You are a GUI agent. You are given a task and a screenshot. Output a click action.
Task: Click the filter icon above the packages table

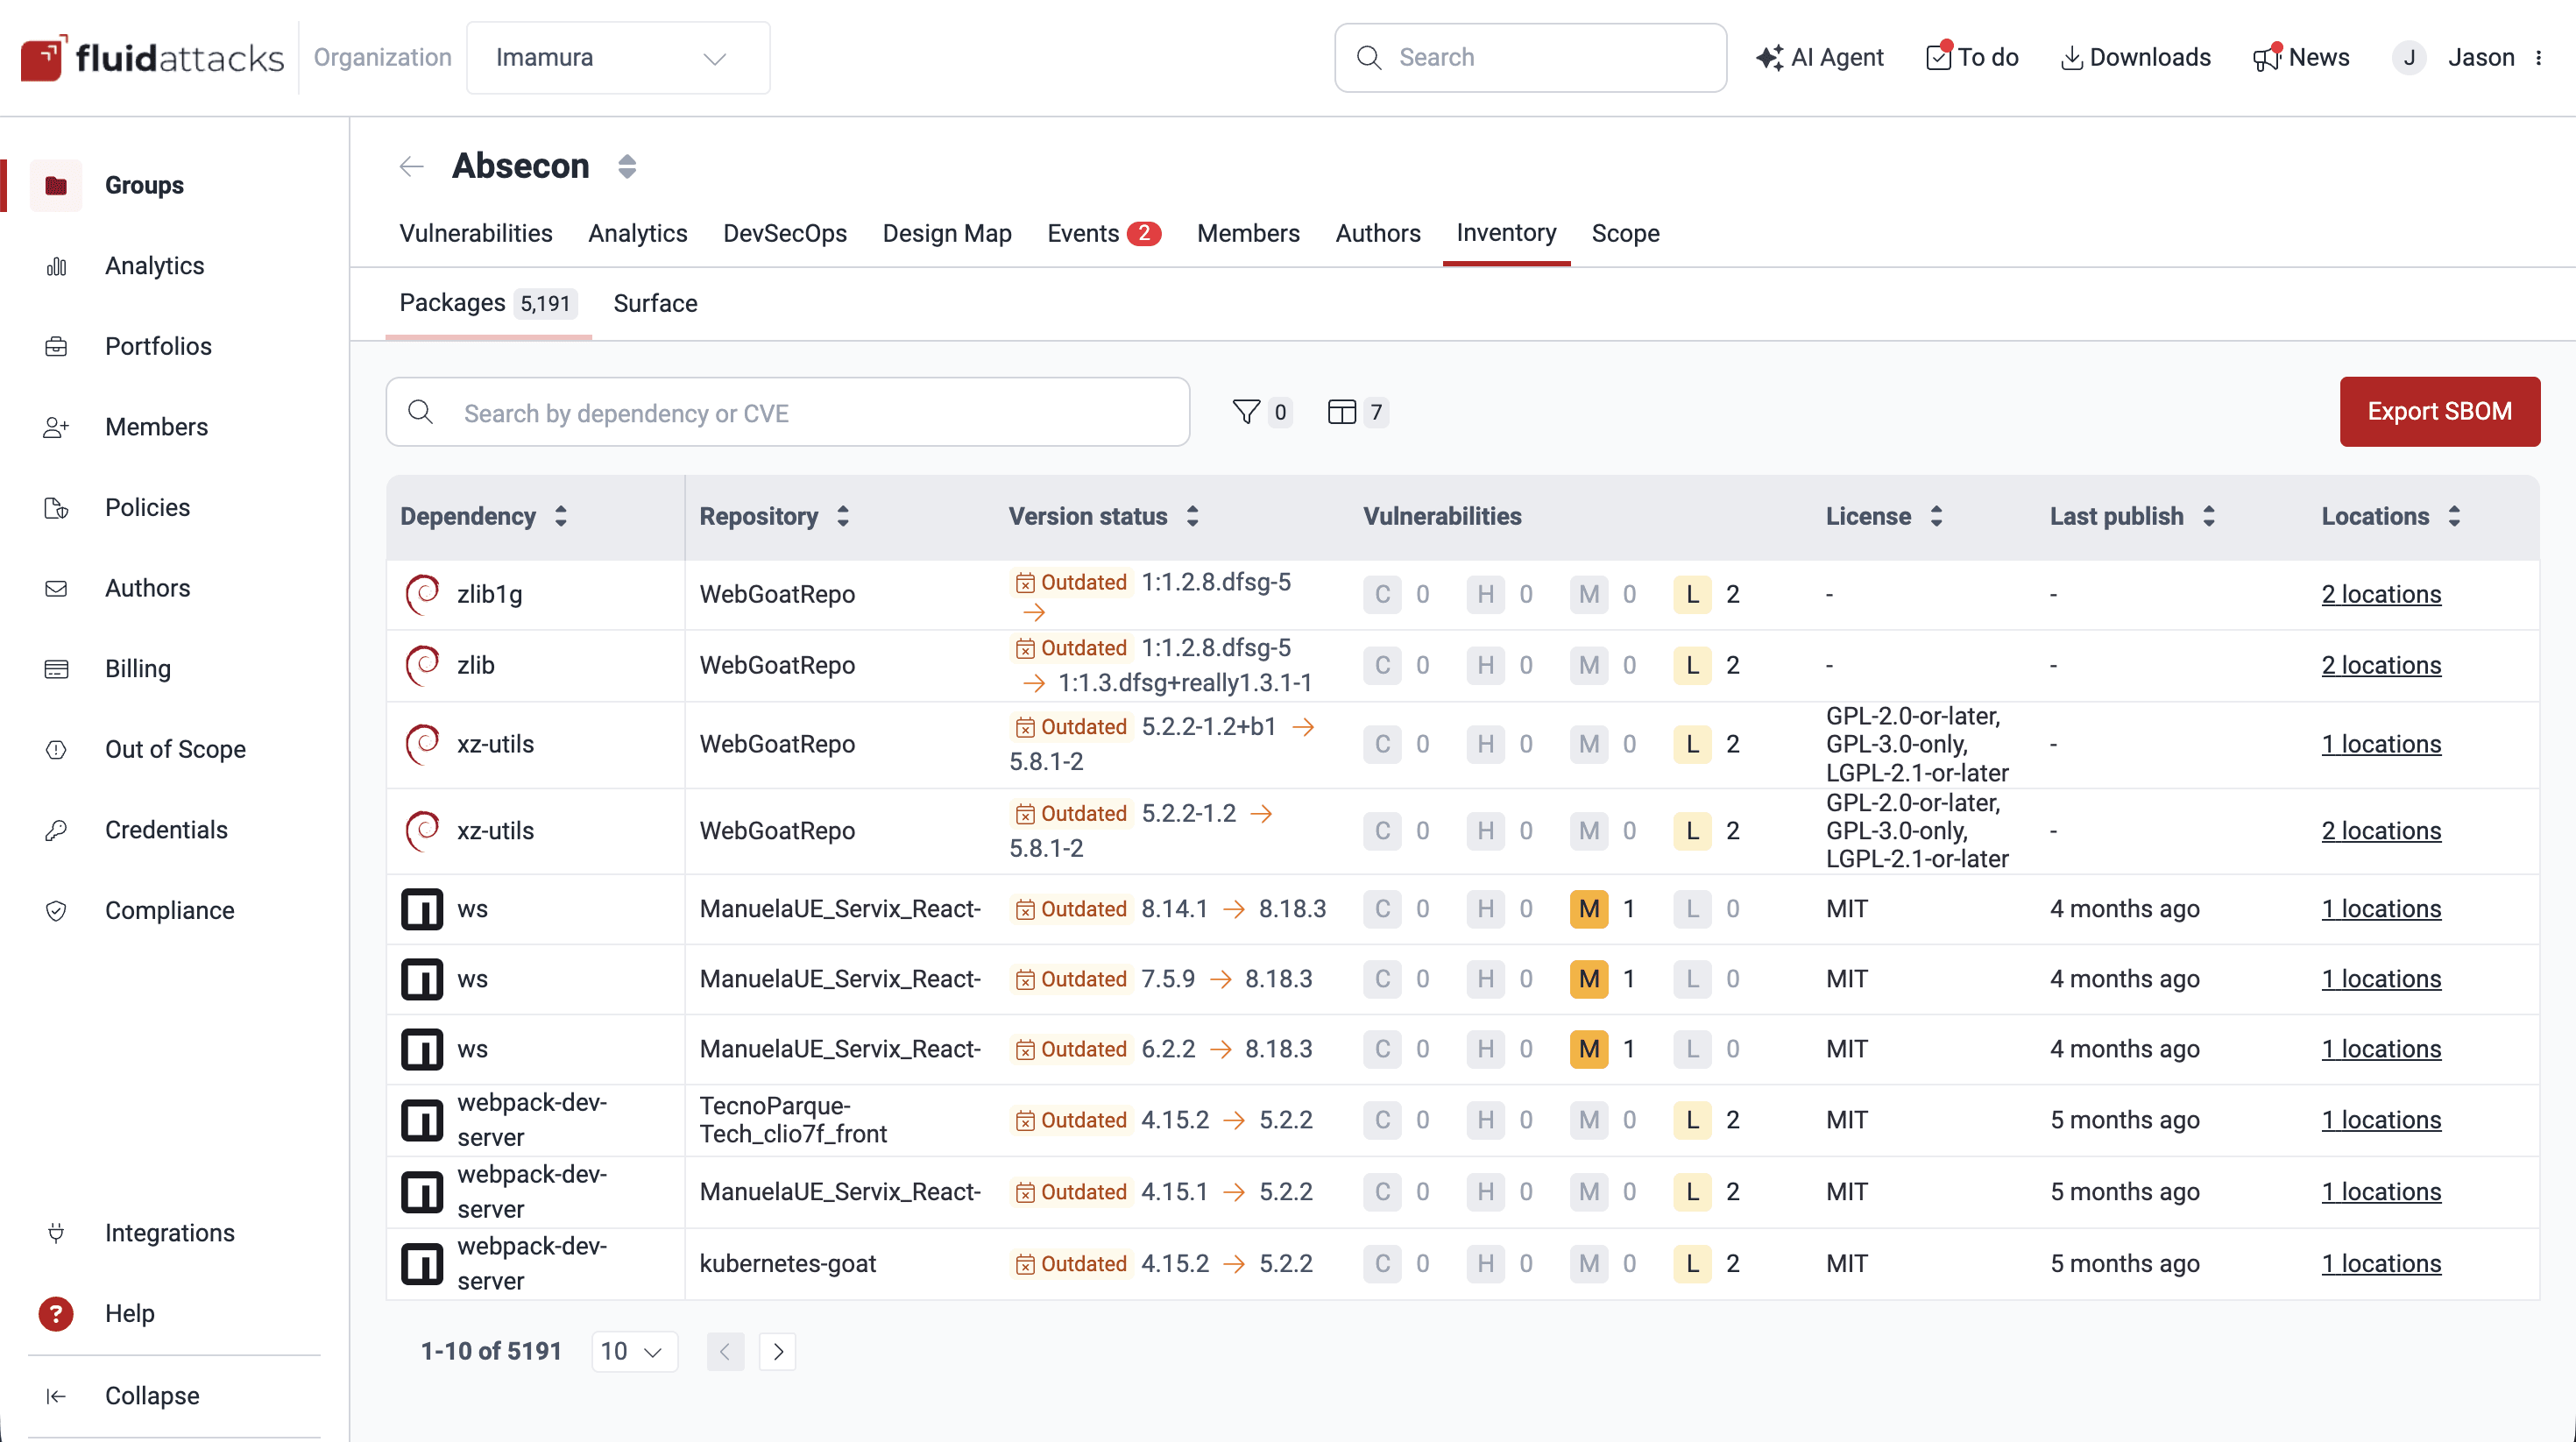tap(1246, 411)
